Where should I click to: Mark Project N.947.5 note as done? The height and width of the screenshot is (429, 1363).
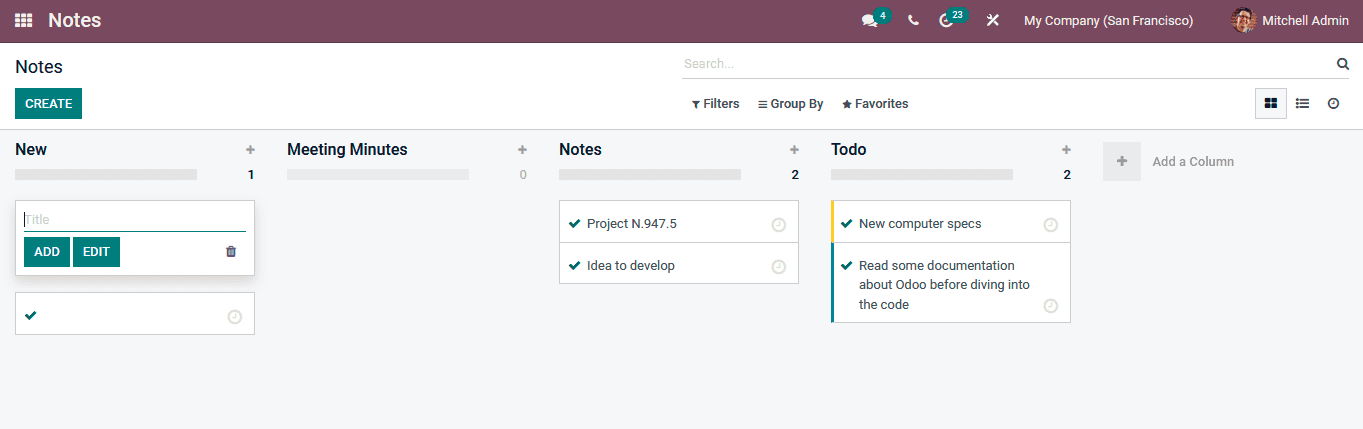[x=574, y=224]
